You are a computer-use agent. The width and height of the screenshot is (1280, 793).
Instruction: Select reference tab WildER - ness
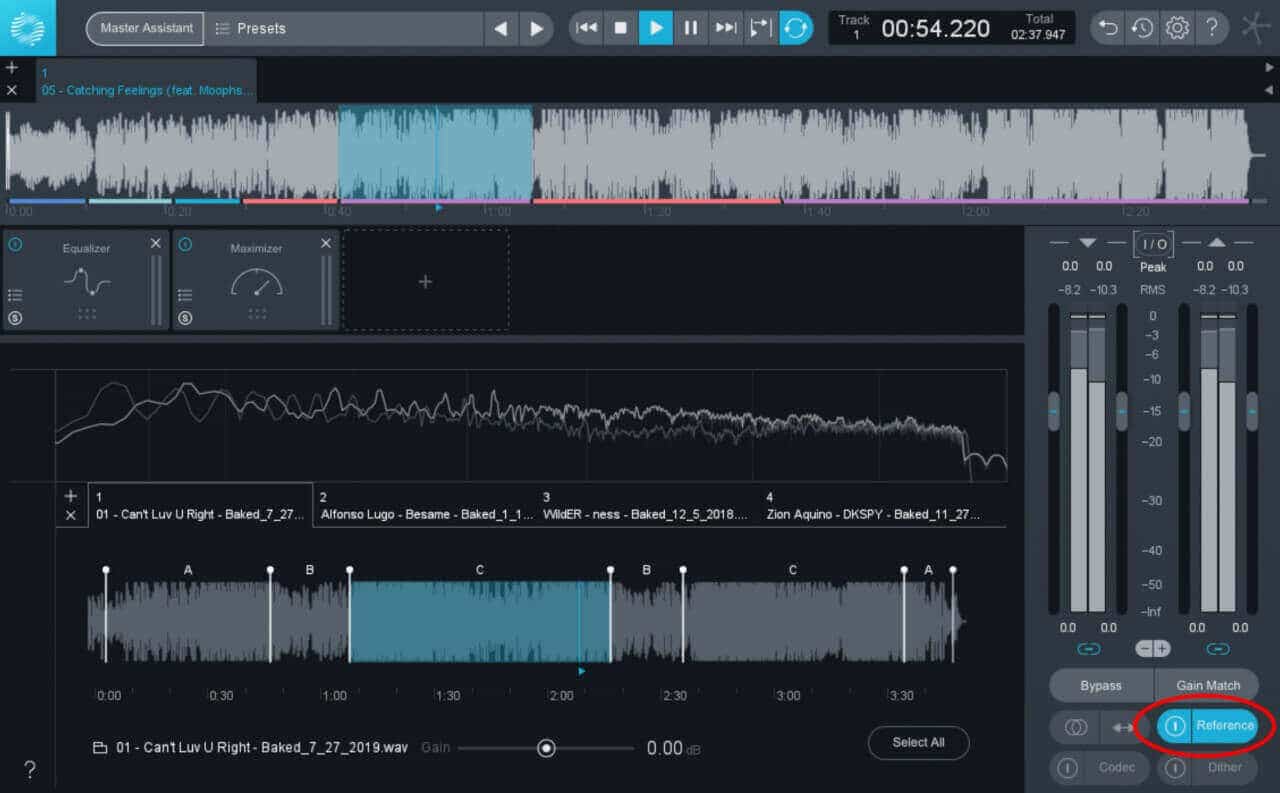pos(649,506)
